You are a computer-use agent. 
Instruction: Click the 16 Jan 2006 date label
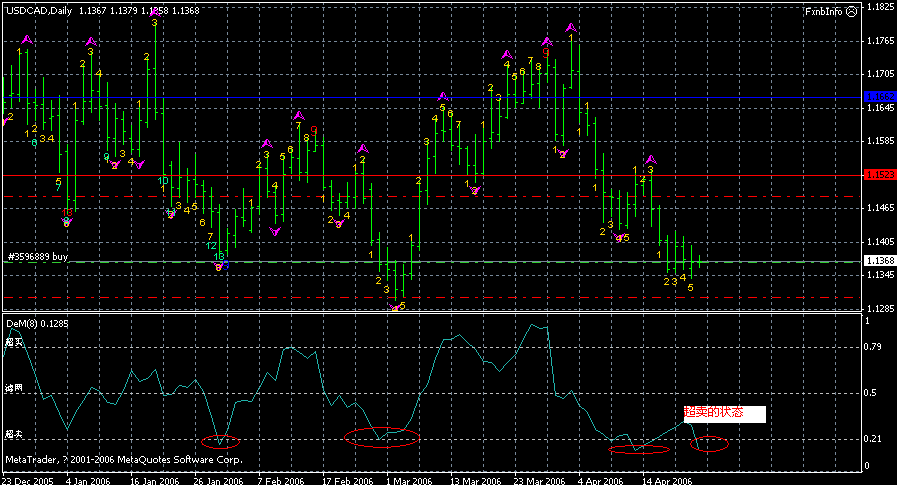(x=155, y=480)
